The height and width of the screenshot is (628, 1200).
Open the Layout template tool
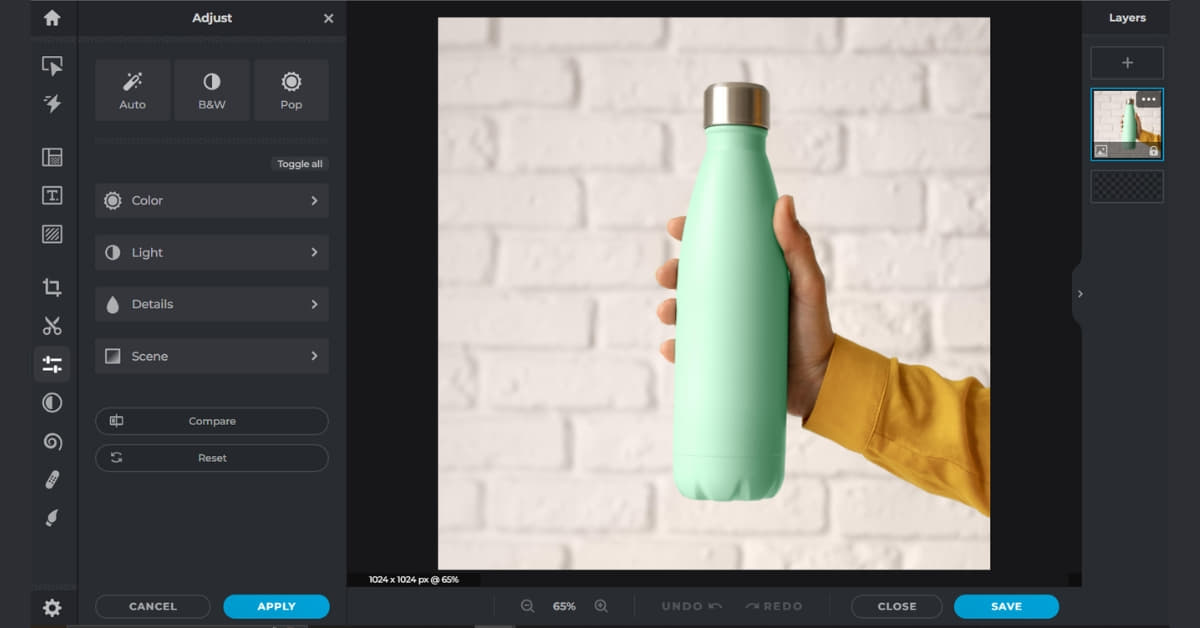click(x=52, y=157)
